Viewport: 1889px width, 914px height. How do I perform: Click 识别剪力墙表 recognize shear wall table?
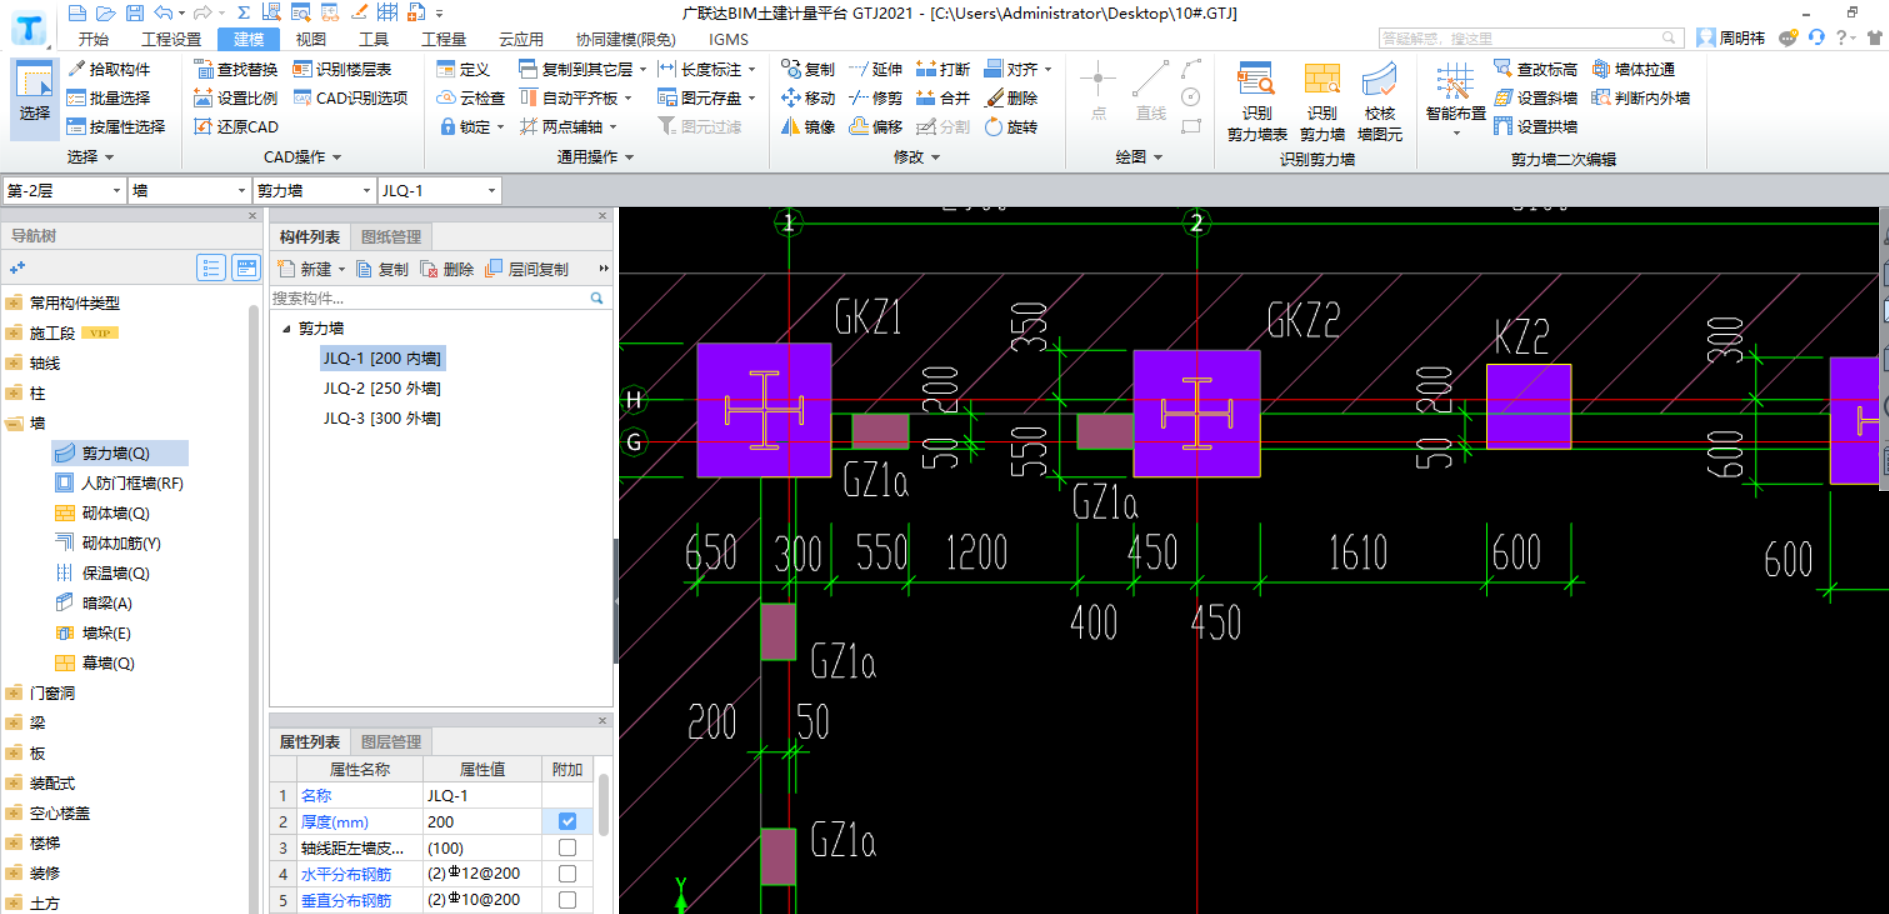(1256, 102)
